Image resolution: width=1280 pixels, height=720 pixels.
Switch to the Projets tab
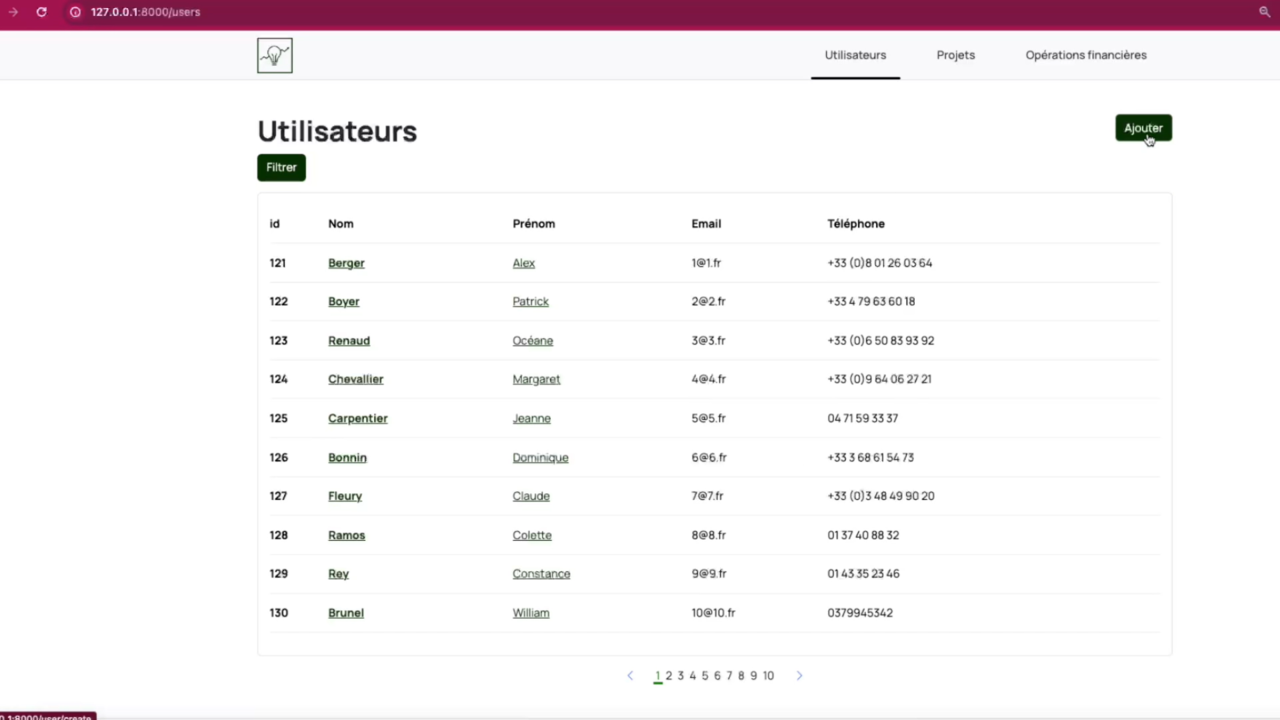coord(955,55)
